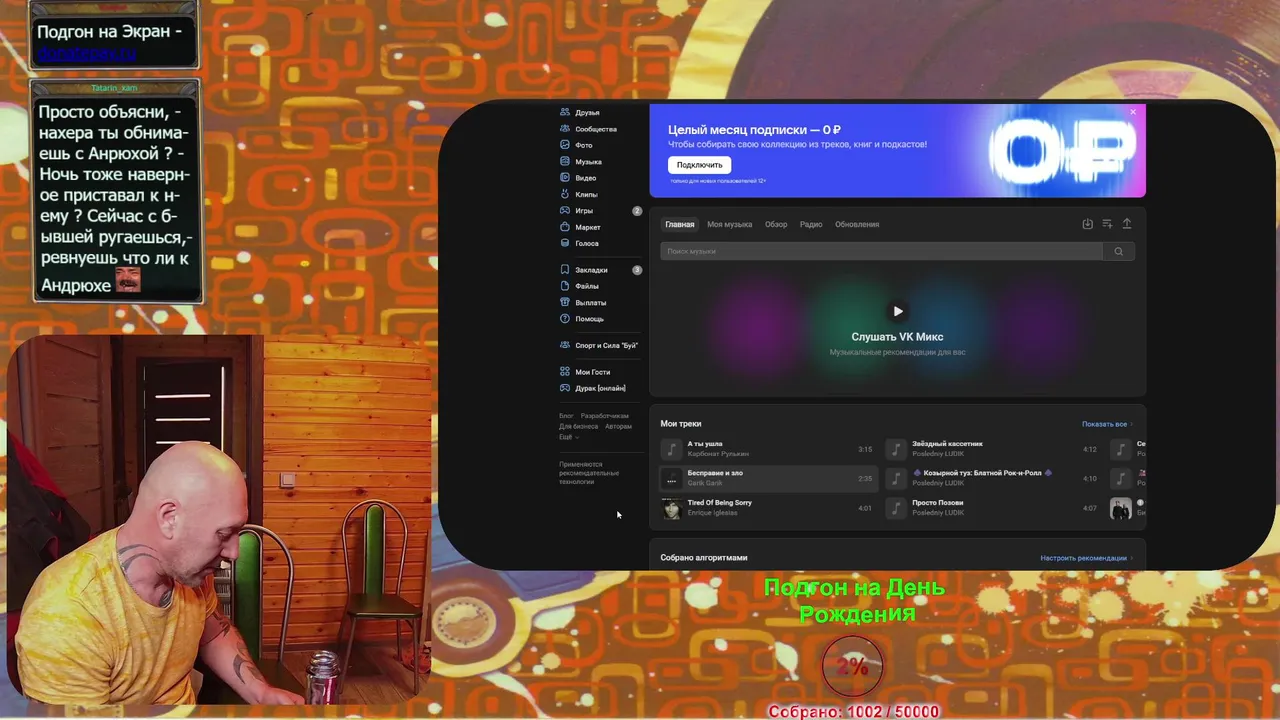Click the Закладки counter badge 3
The height and width of the screenshot is (720, 1280).
(x=637, y=270)
